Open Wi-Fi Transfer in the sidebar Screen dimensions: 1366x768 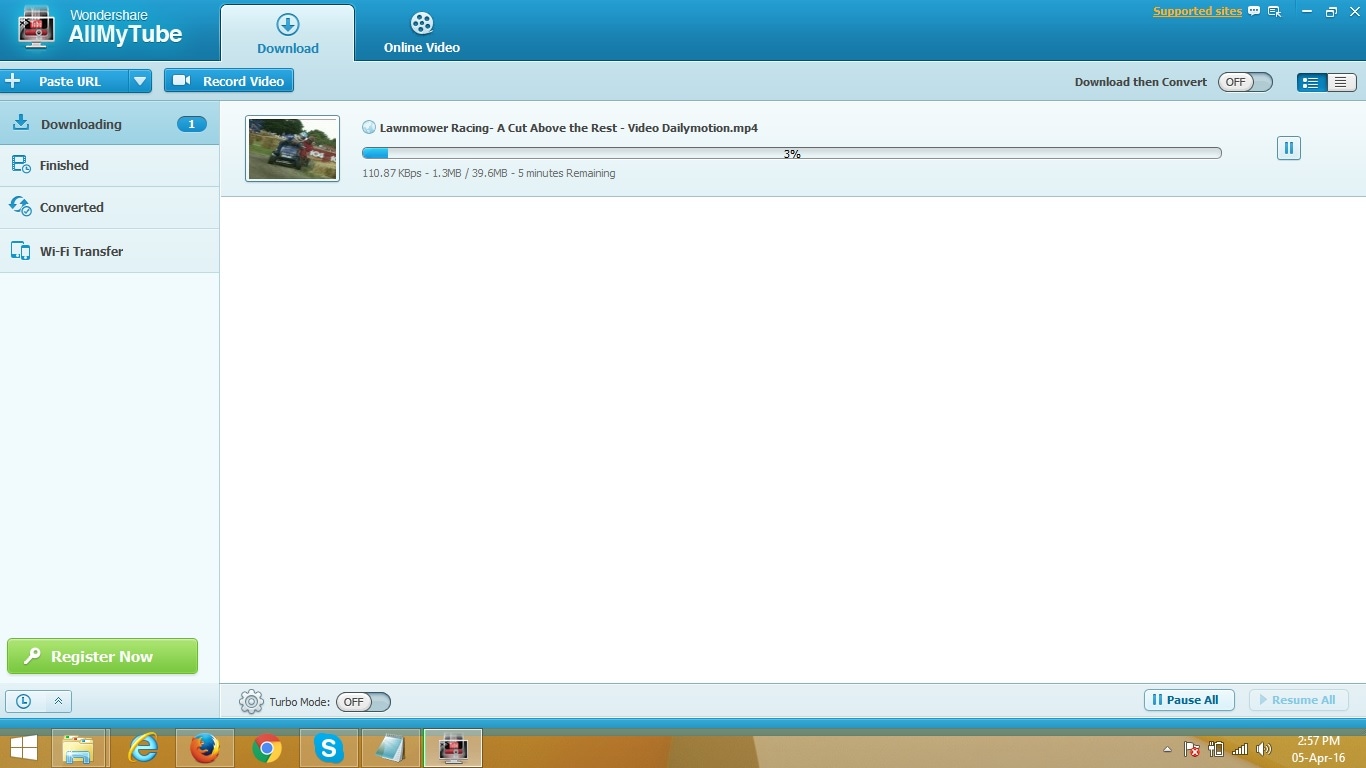(110, 251)
